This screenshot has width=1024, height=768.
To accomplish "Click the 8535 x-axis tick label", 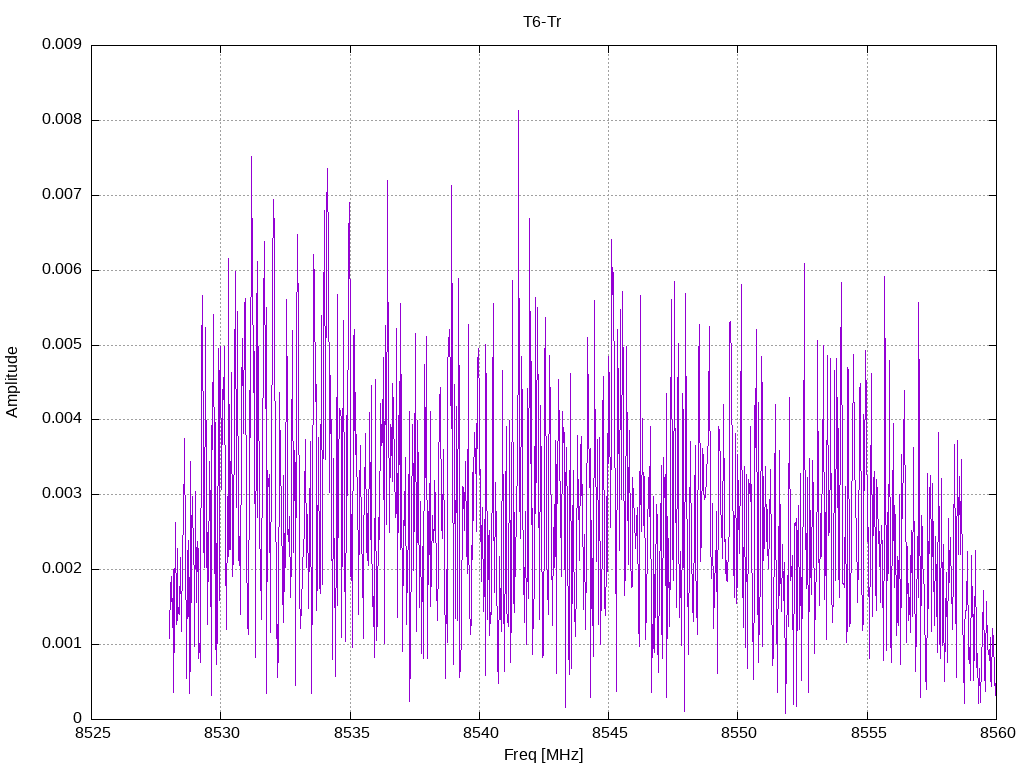I will pos(351,733).
